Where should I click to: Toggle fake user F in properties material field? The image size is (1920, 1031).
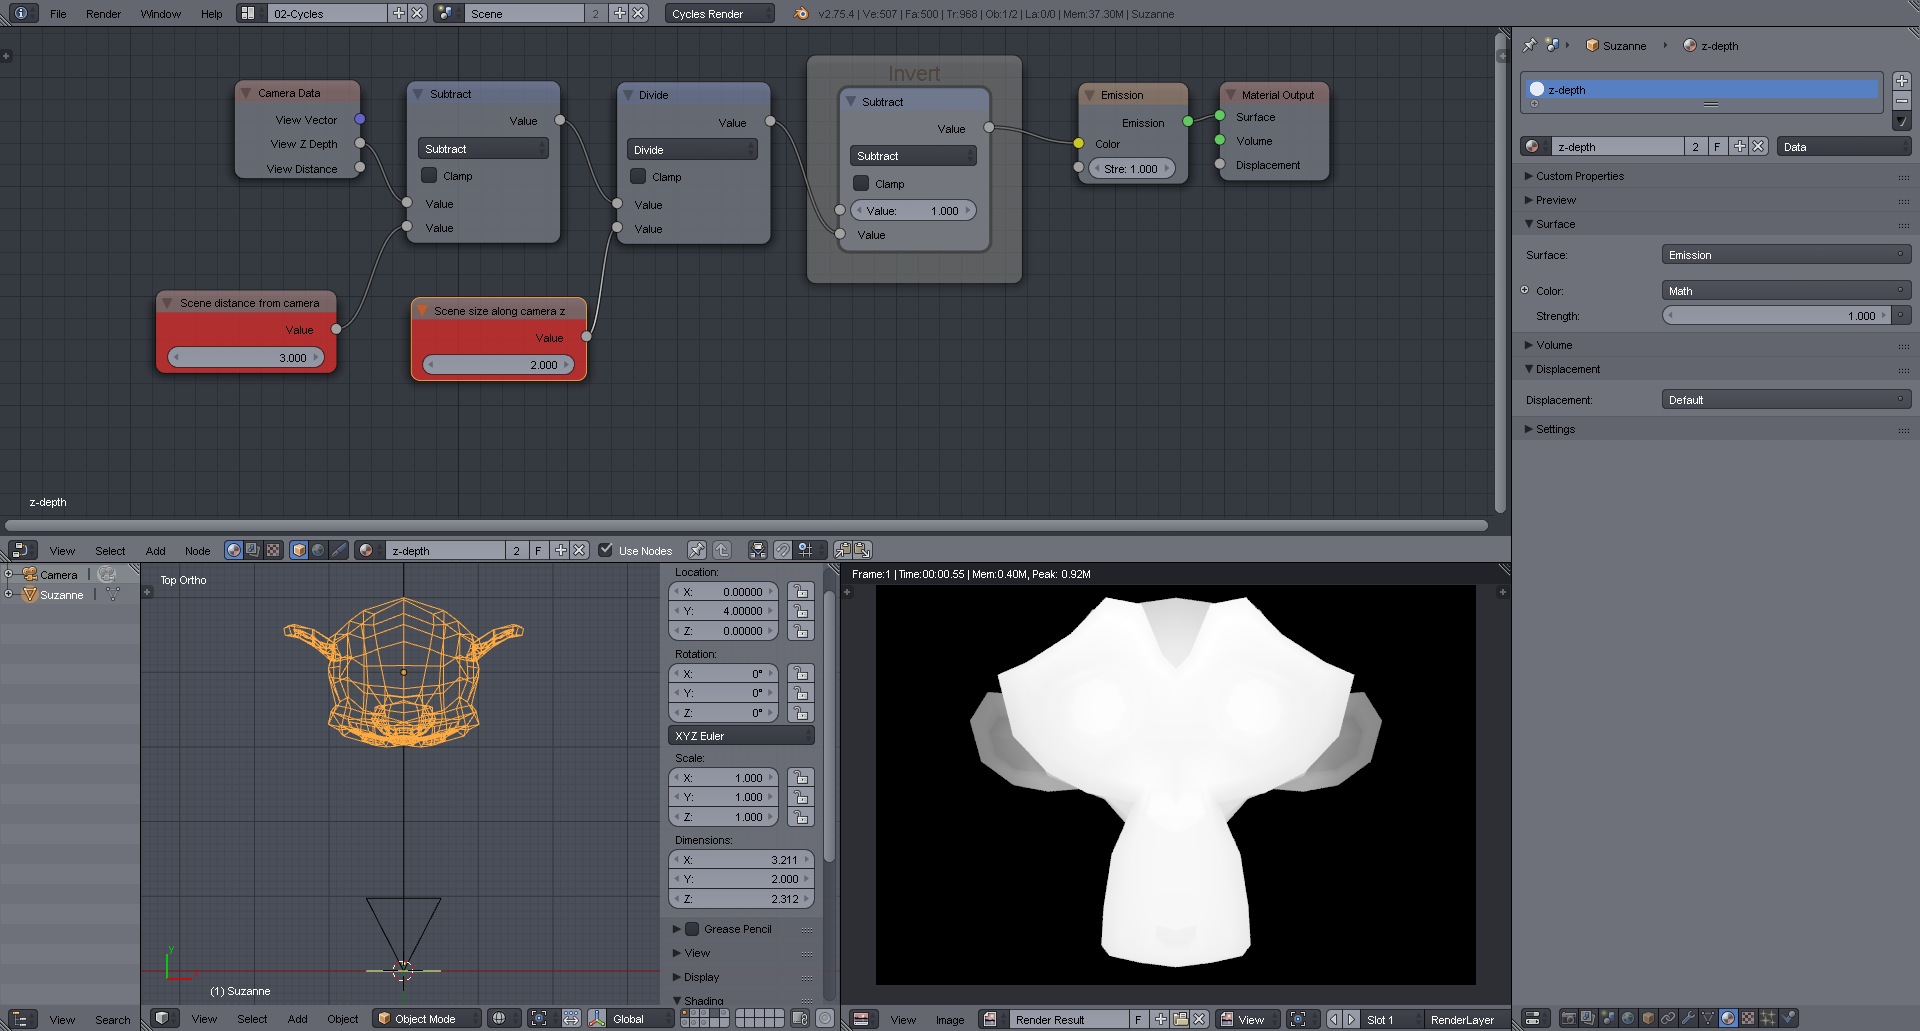tap(1717, 146)
